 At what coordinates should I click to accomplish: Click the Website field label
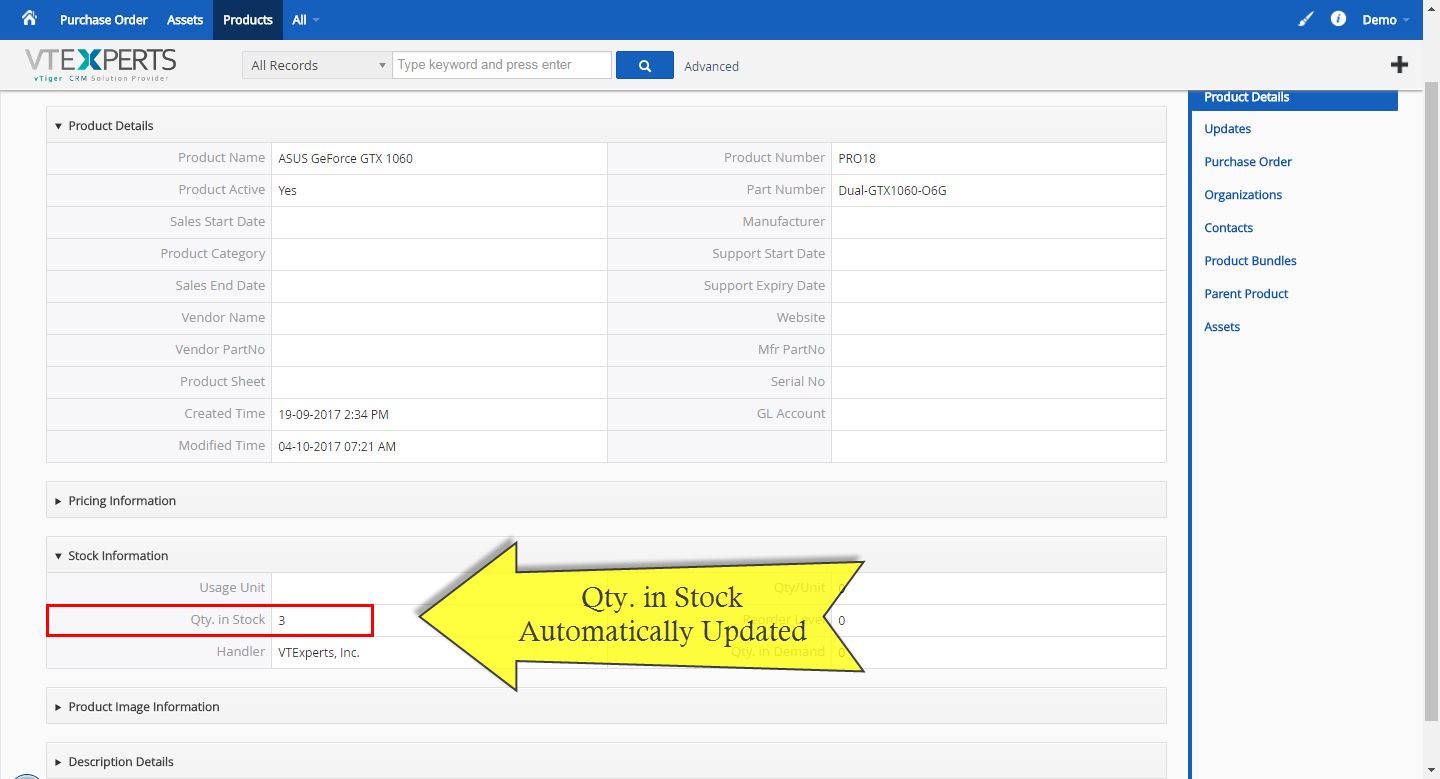[801, 317]
